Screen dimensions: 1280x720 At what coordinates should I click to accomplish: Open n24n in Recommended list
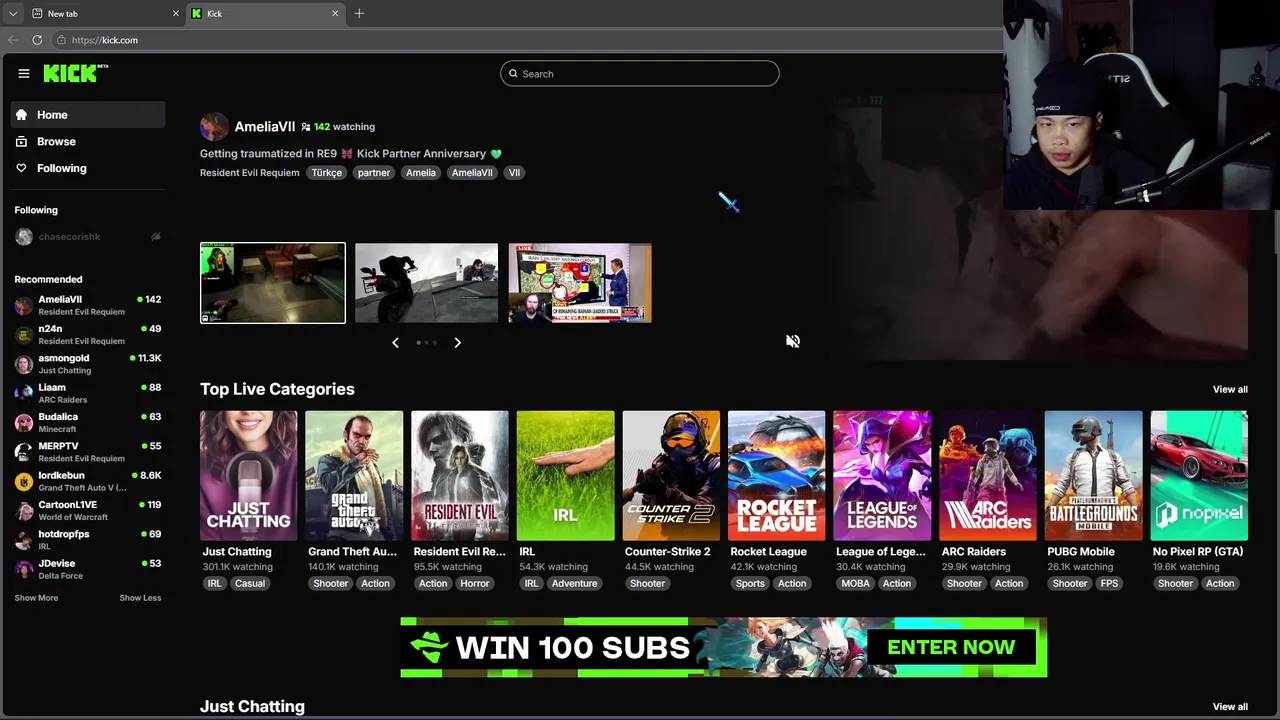click(88, 334)
